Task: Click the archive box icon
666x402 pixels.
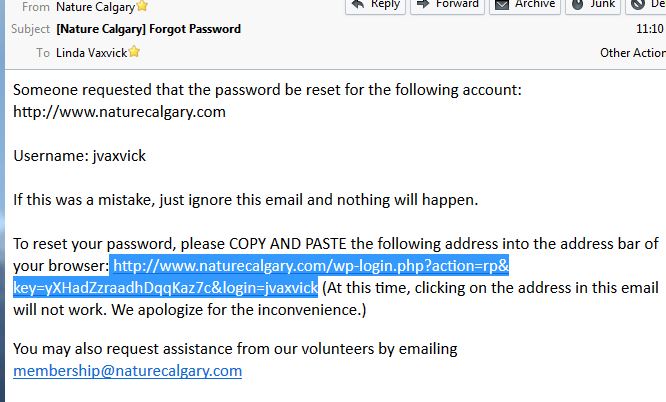Action: (x=502, y=5)
